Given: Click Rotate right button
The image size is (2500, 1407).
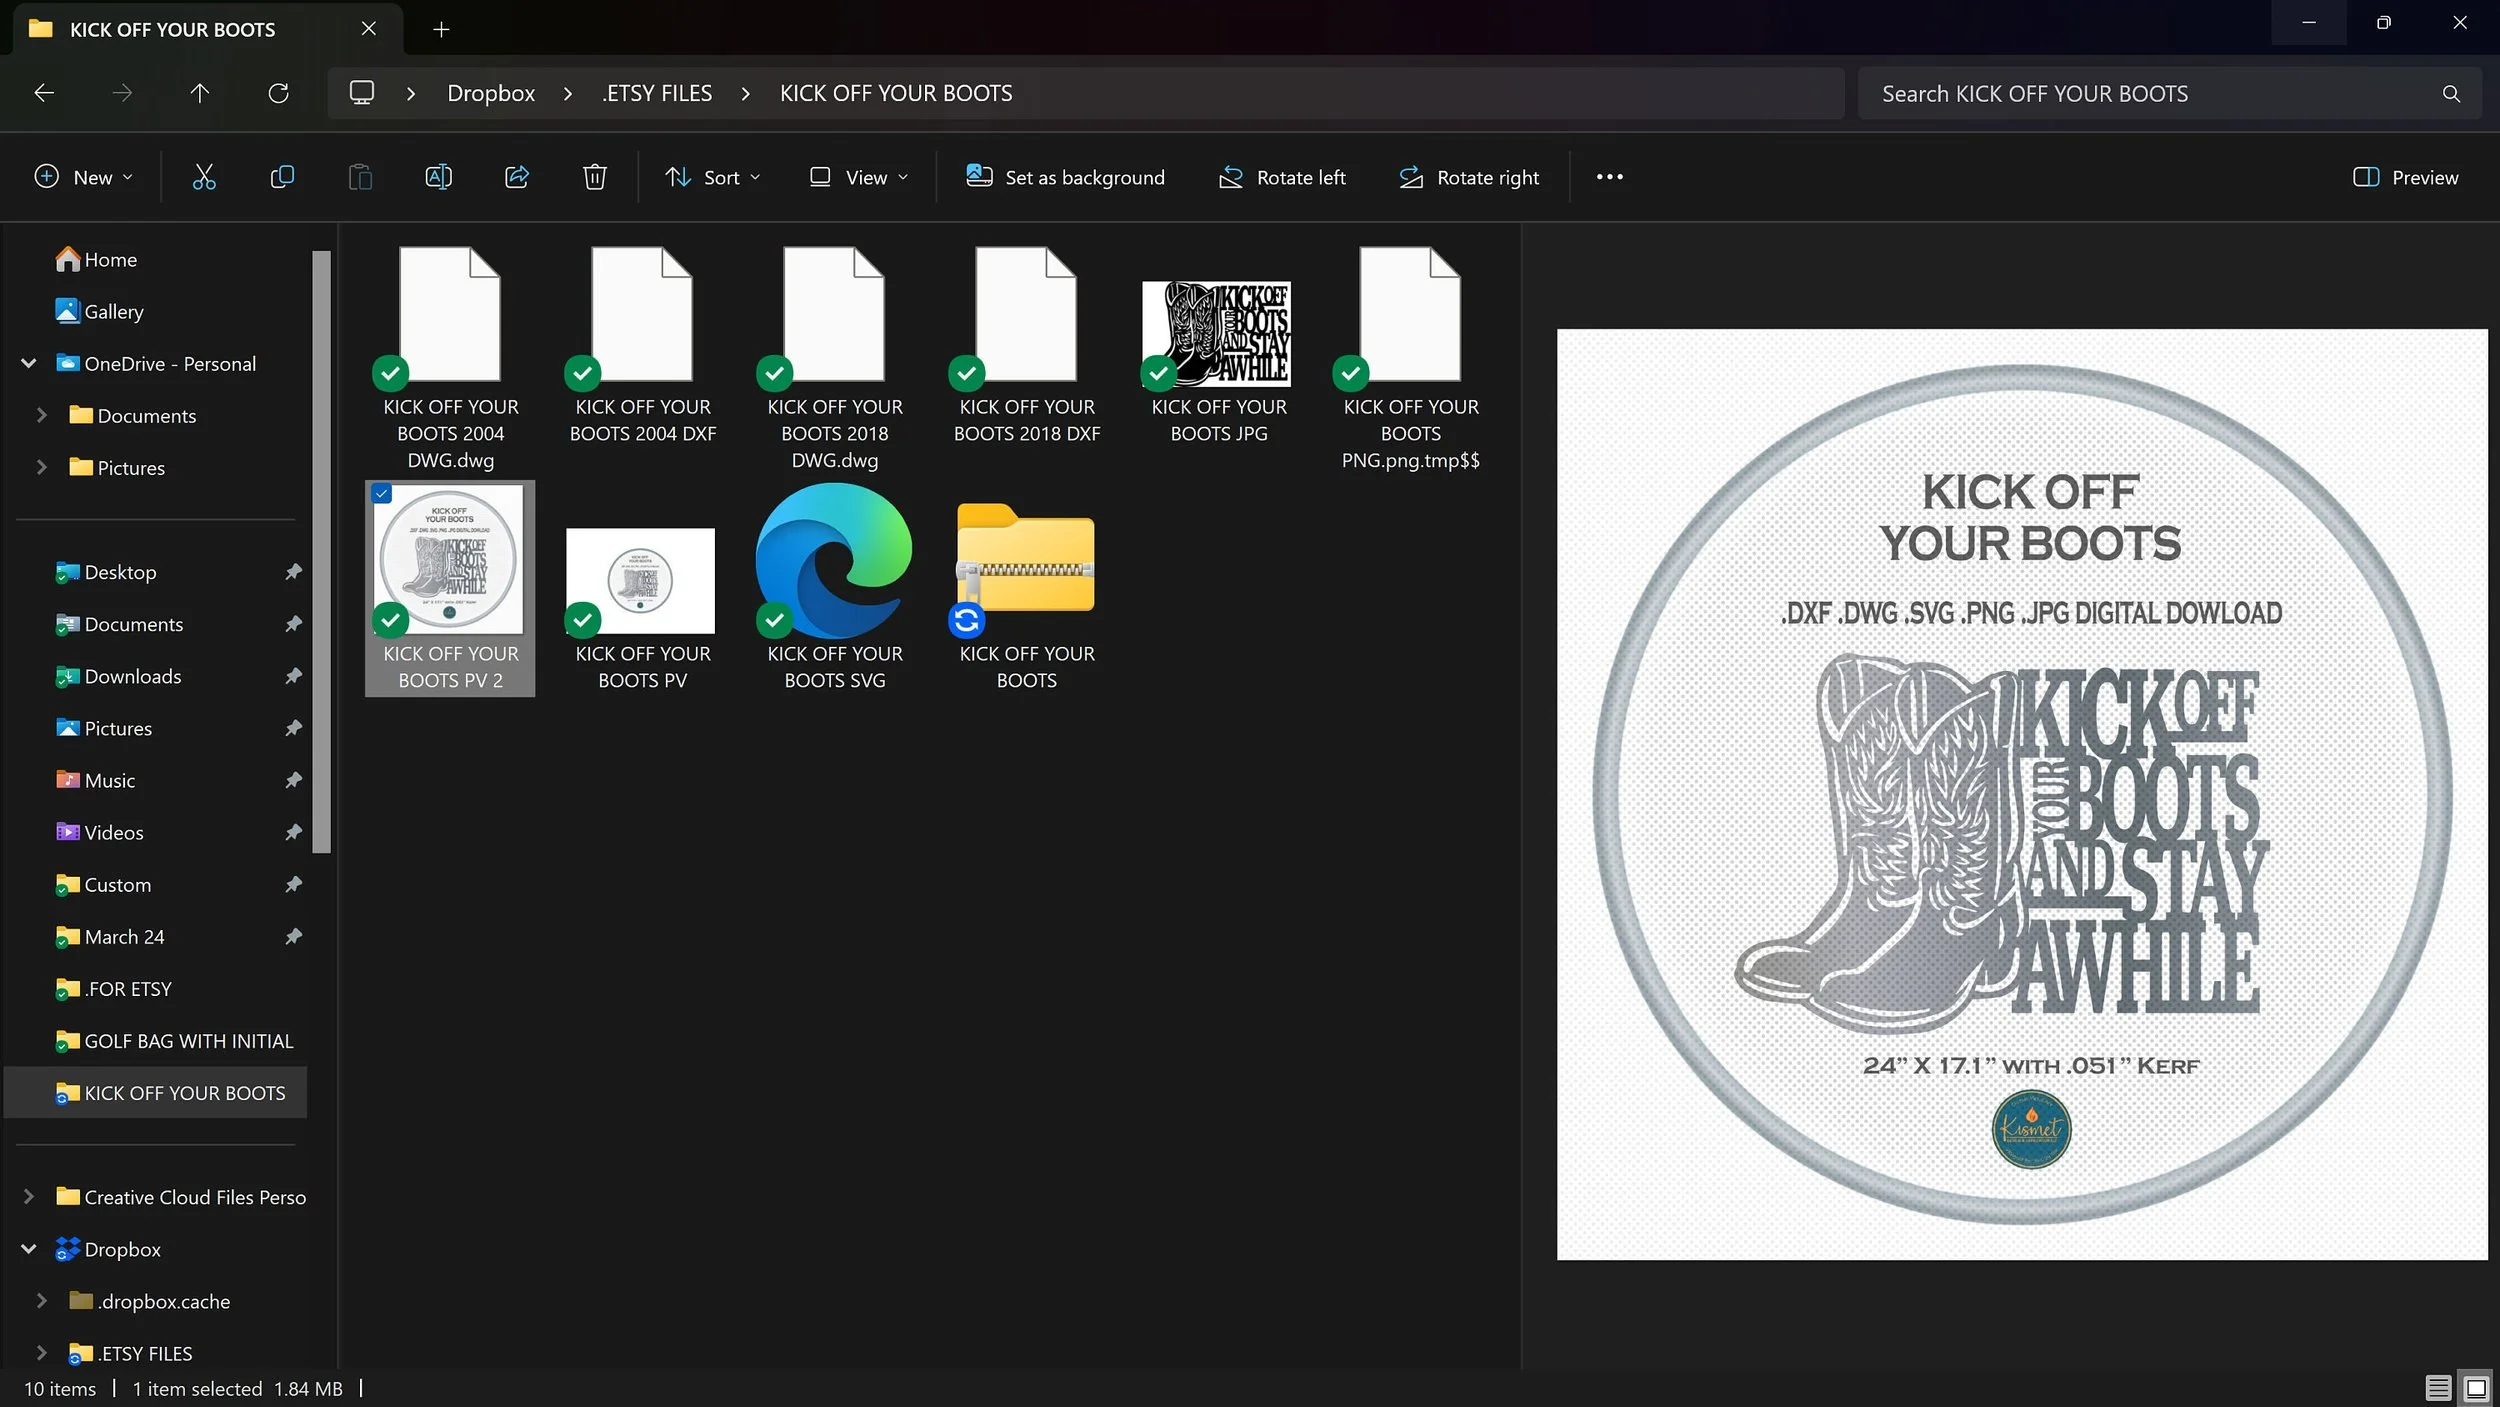Looking at the screenshot, I should click(x=1469, y=177).
